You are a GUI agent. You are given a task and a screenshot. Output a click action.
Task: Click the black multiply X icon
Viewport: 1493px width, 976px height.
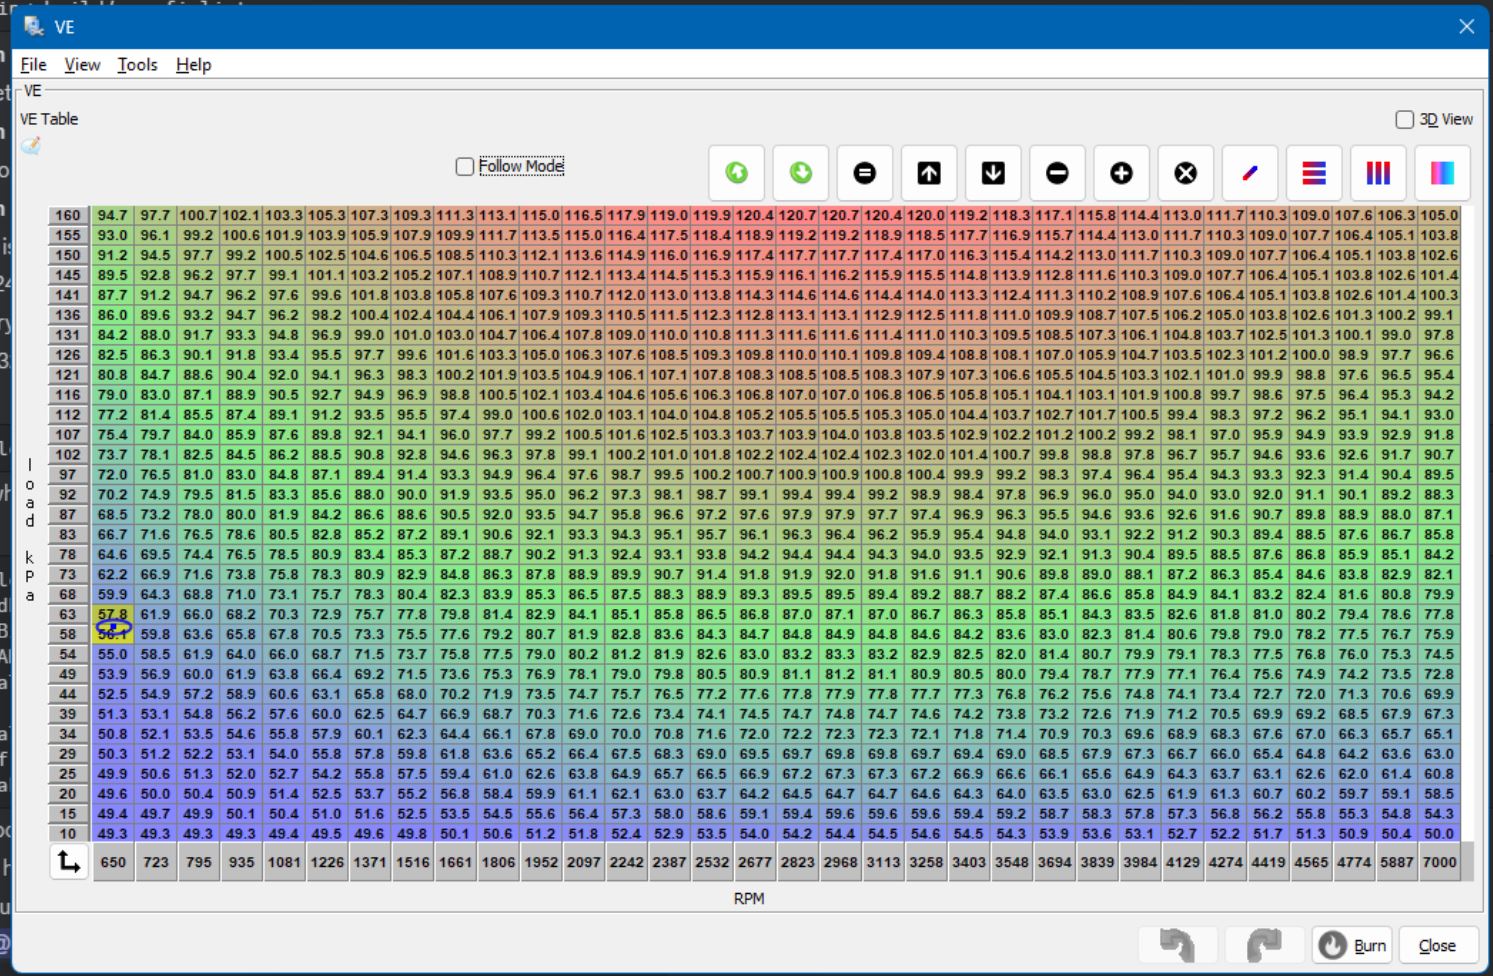point(1185,173)
